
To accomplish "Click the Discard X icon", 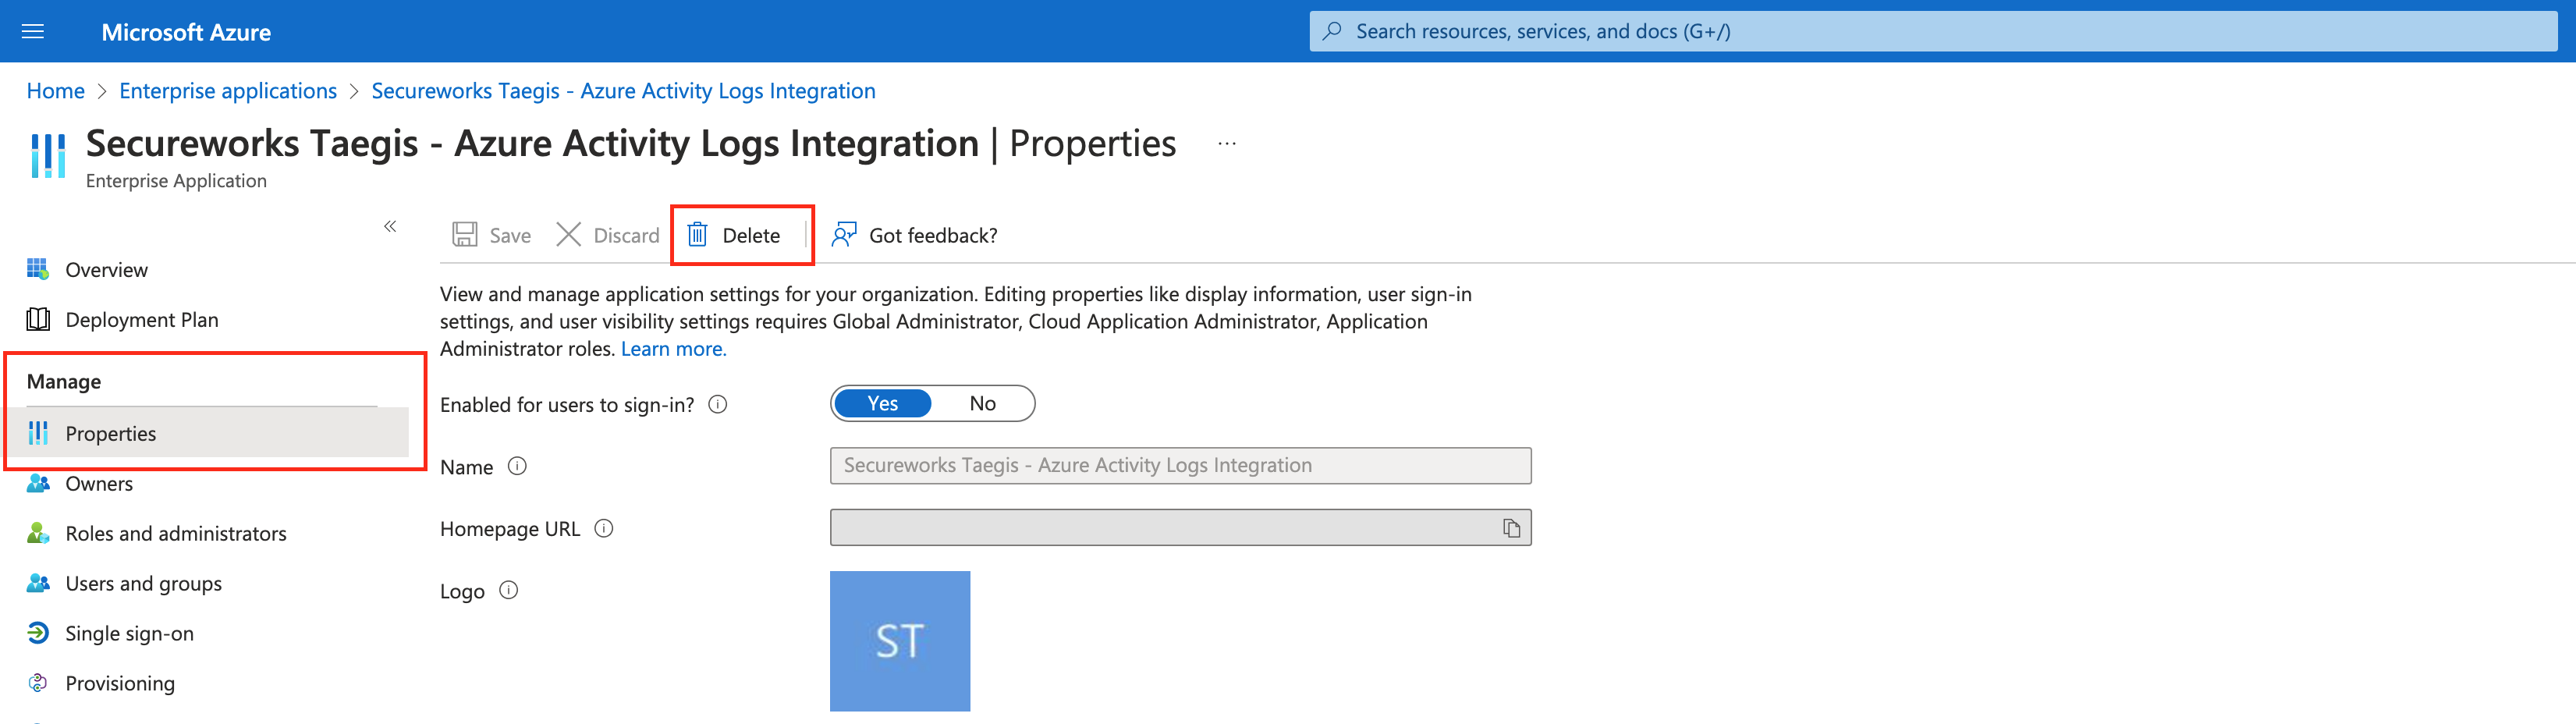I will 569,235.
